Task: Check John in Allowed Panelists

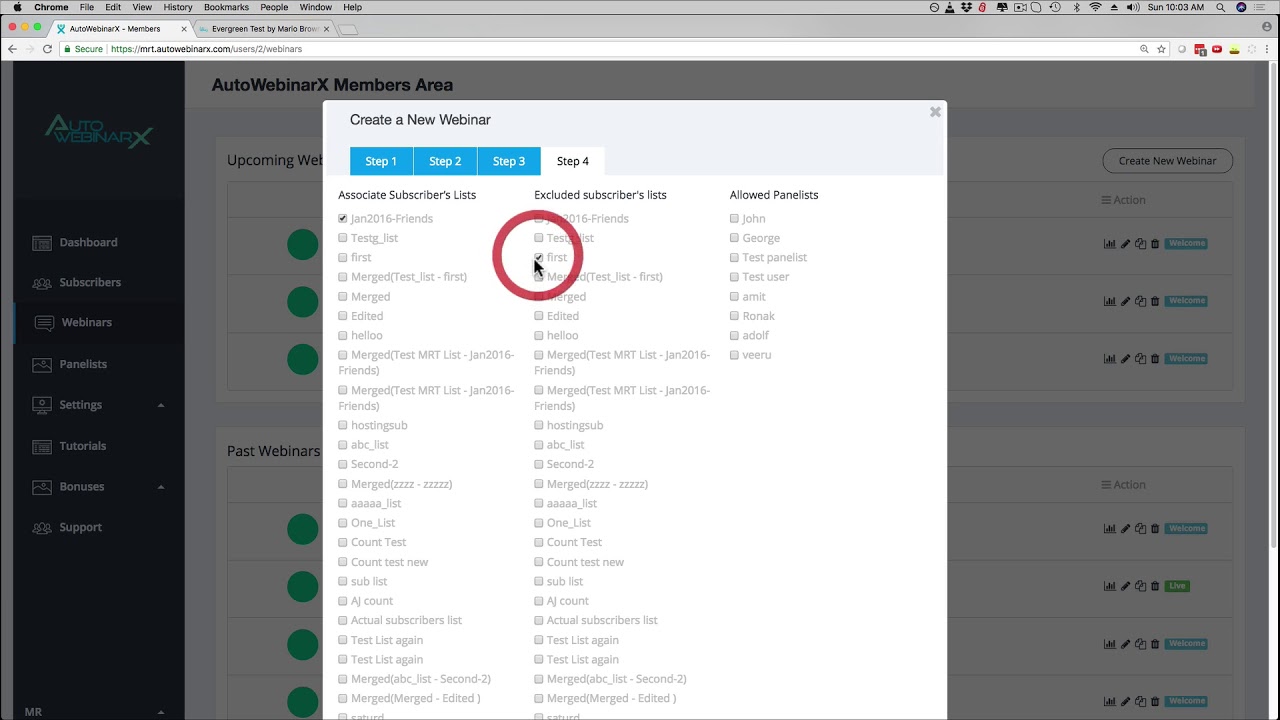Action: tap(735, 219)
